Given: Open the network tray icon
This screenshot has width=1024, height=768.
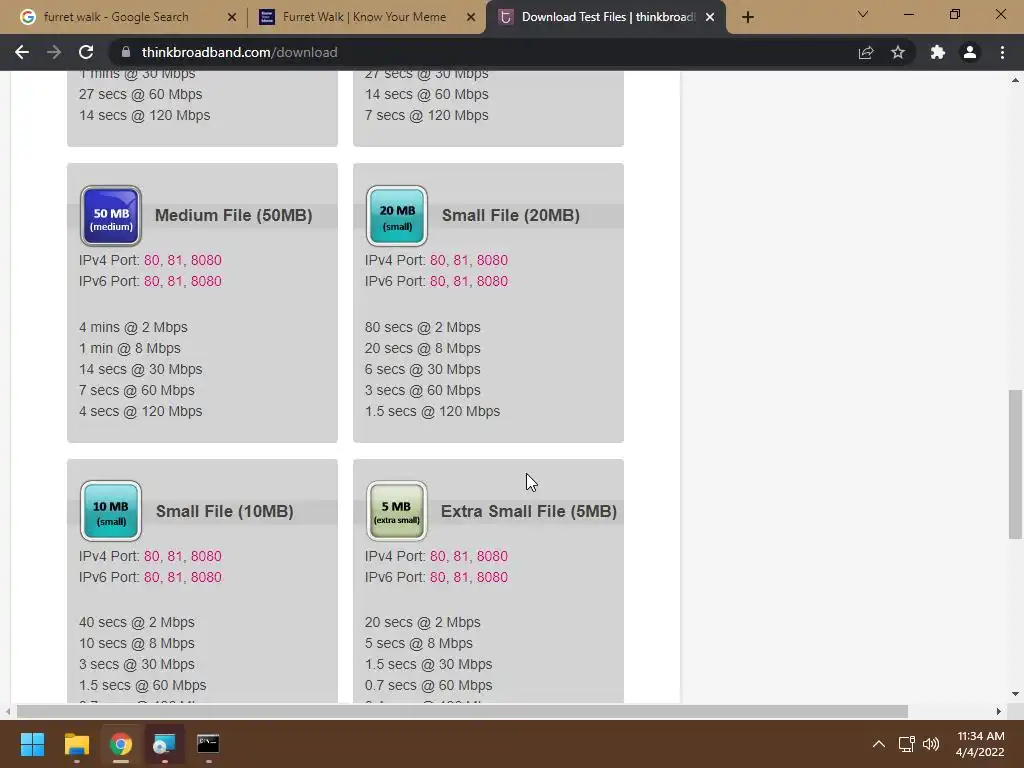Looking at the screenshot, I should [x=906, y=744].
